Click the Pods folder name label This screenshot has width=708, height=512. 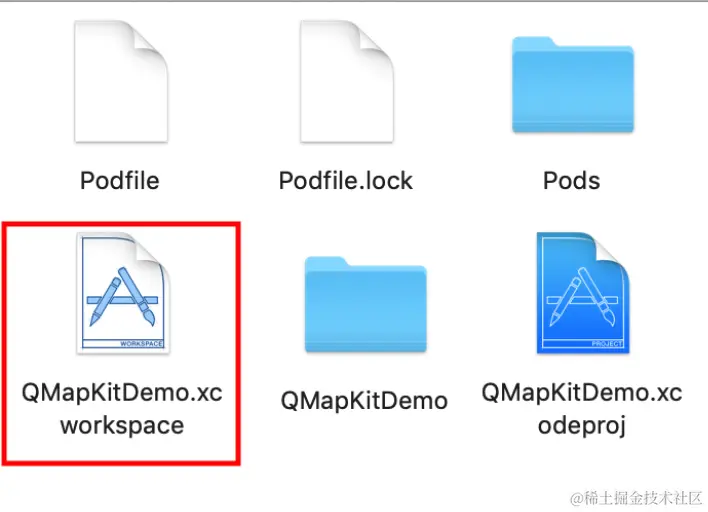tap(572, 181)
